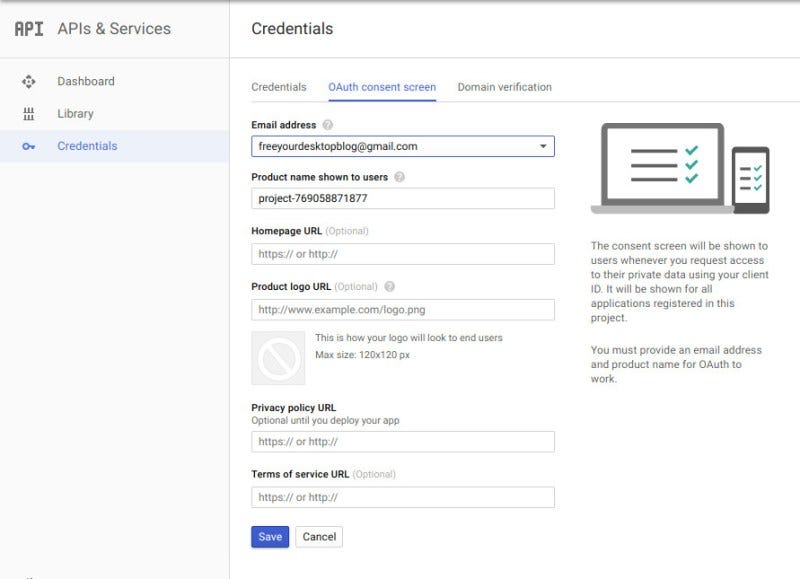
Task: Click the APIs & Services heading
Action: pos(114,29)
